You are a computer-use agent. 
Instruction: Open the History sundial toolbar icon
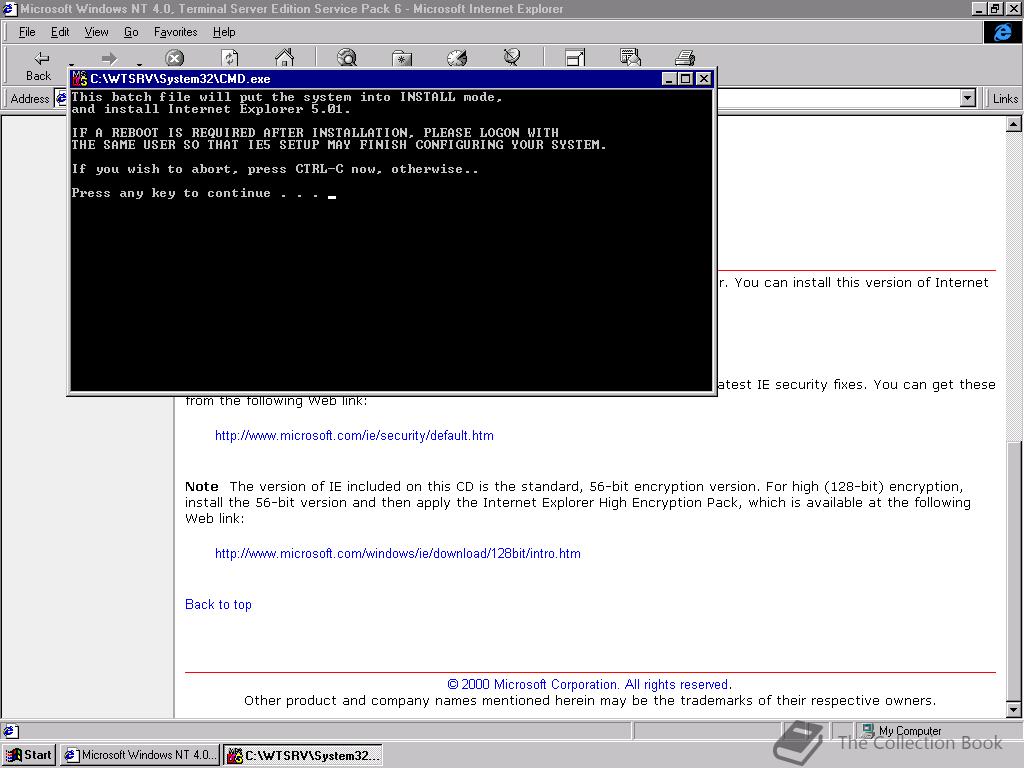457,58
